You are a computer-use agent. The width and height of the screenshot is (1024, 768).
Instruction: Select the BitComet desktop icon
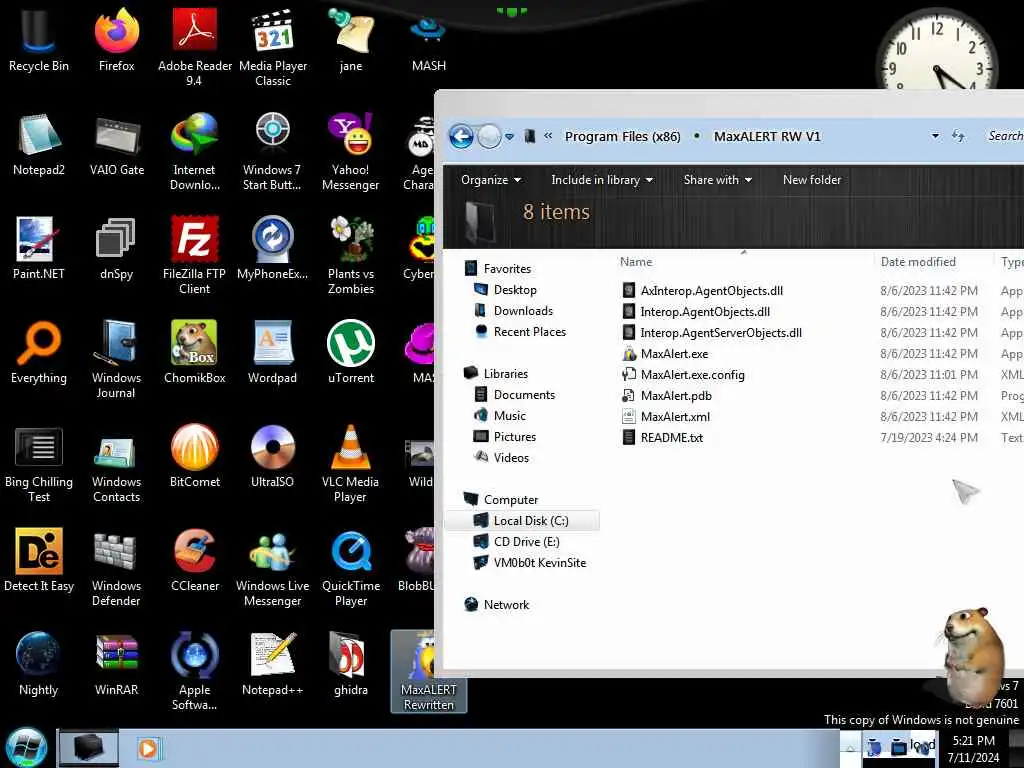click(195, 456)
